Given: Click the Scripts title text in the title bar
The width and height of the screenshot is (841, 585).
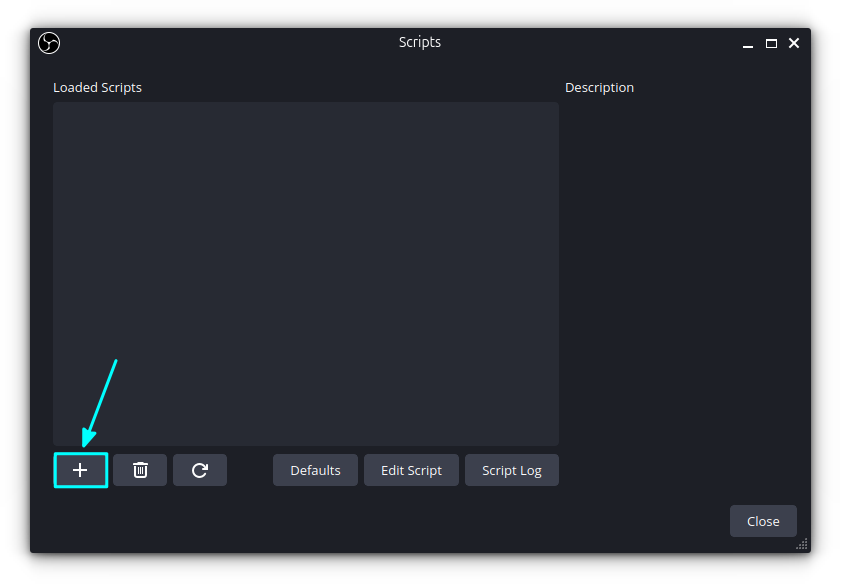Looking at the screenshot, I should [x=419, y=42].
